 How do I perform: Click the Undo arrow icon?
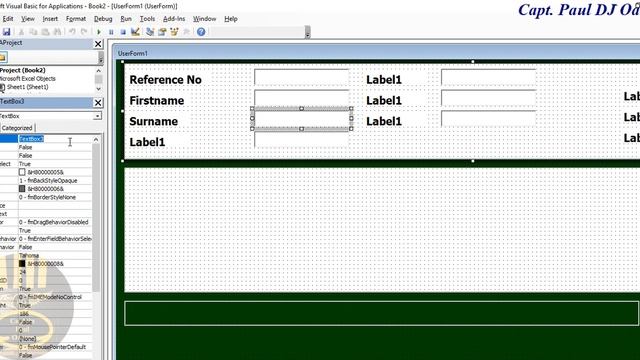click(x=72, y=32)
